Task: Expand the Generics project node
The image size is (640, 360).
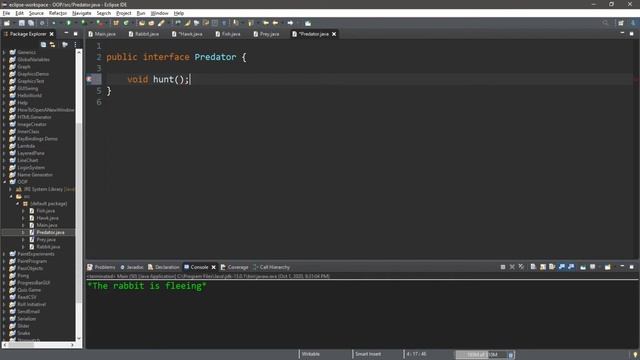Action: pyautogui.click(x=5, y=52)
